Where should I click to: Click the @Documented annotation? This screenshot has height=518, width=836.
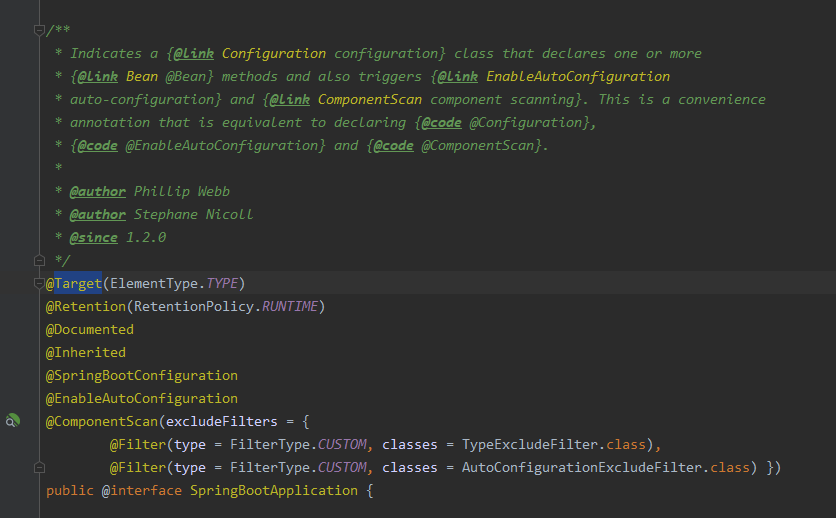coord(90,329)
